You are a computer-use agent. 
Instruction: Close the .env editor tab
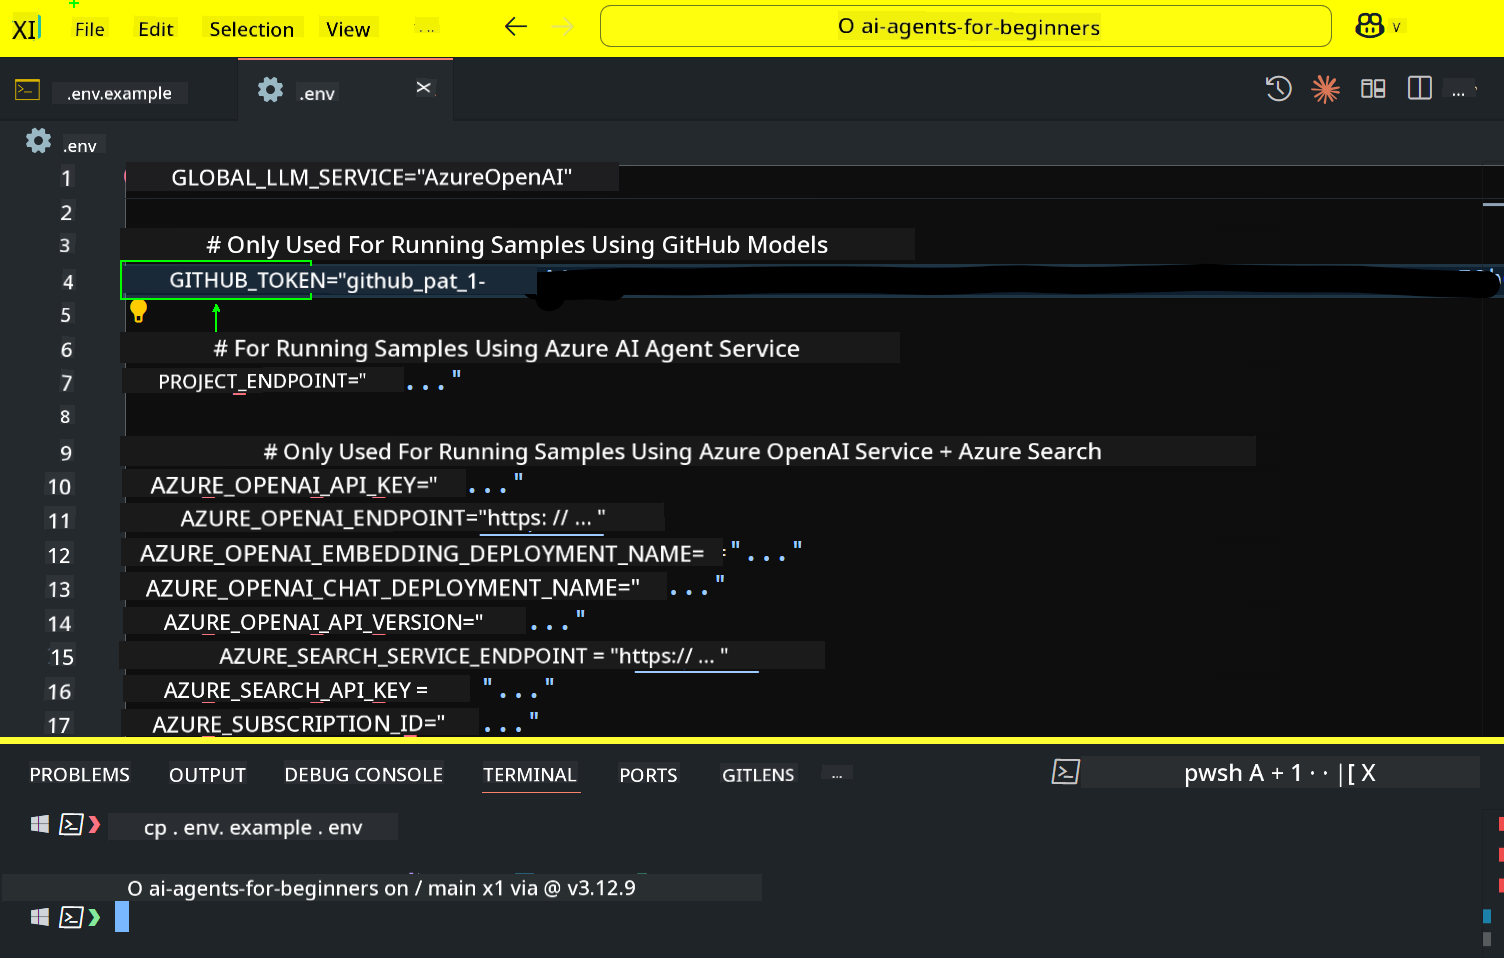click(424, 88)
